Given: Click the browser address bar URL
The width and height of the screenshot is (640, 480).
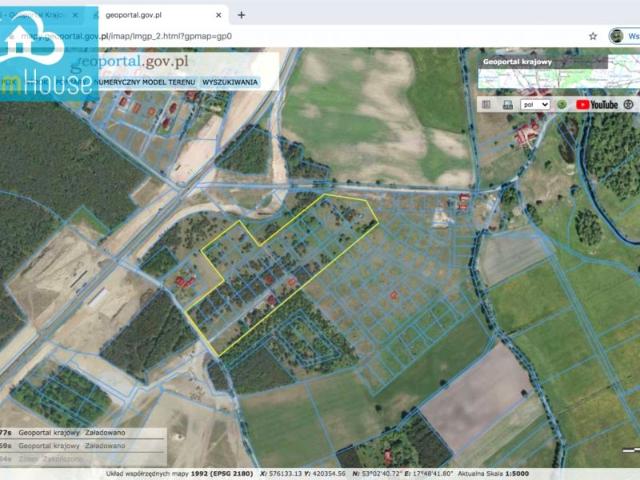Looking at the screenshot, I should (170, 35).
